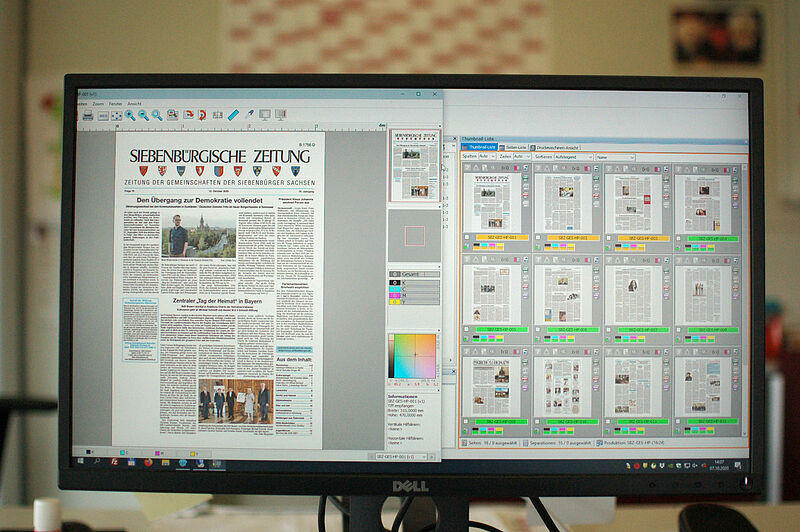The height and width of the screenshot is (532, 800).
Task: Open the notification center icon on taskbar
Action: [737, 465]
